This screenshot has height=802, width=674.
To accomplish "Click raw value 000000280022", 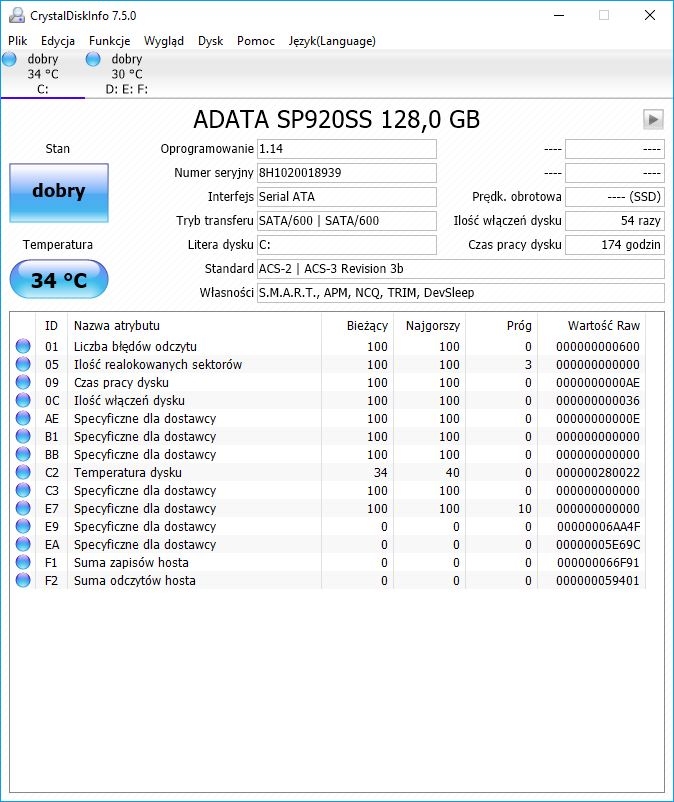I will [598, 472].
